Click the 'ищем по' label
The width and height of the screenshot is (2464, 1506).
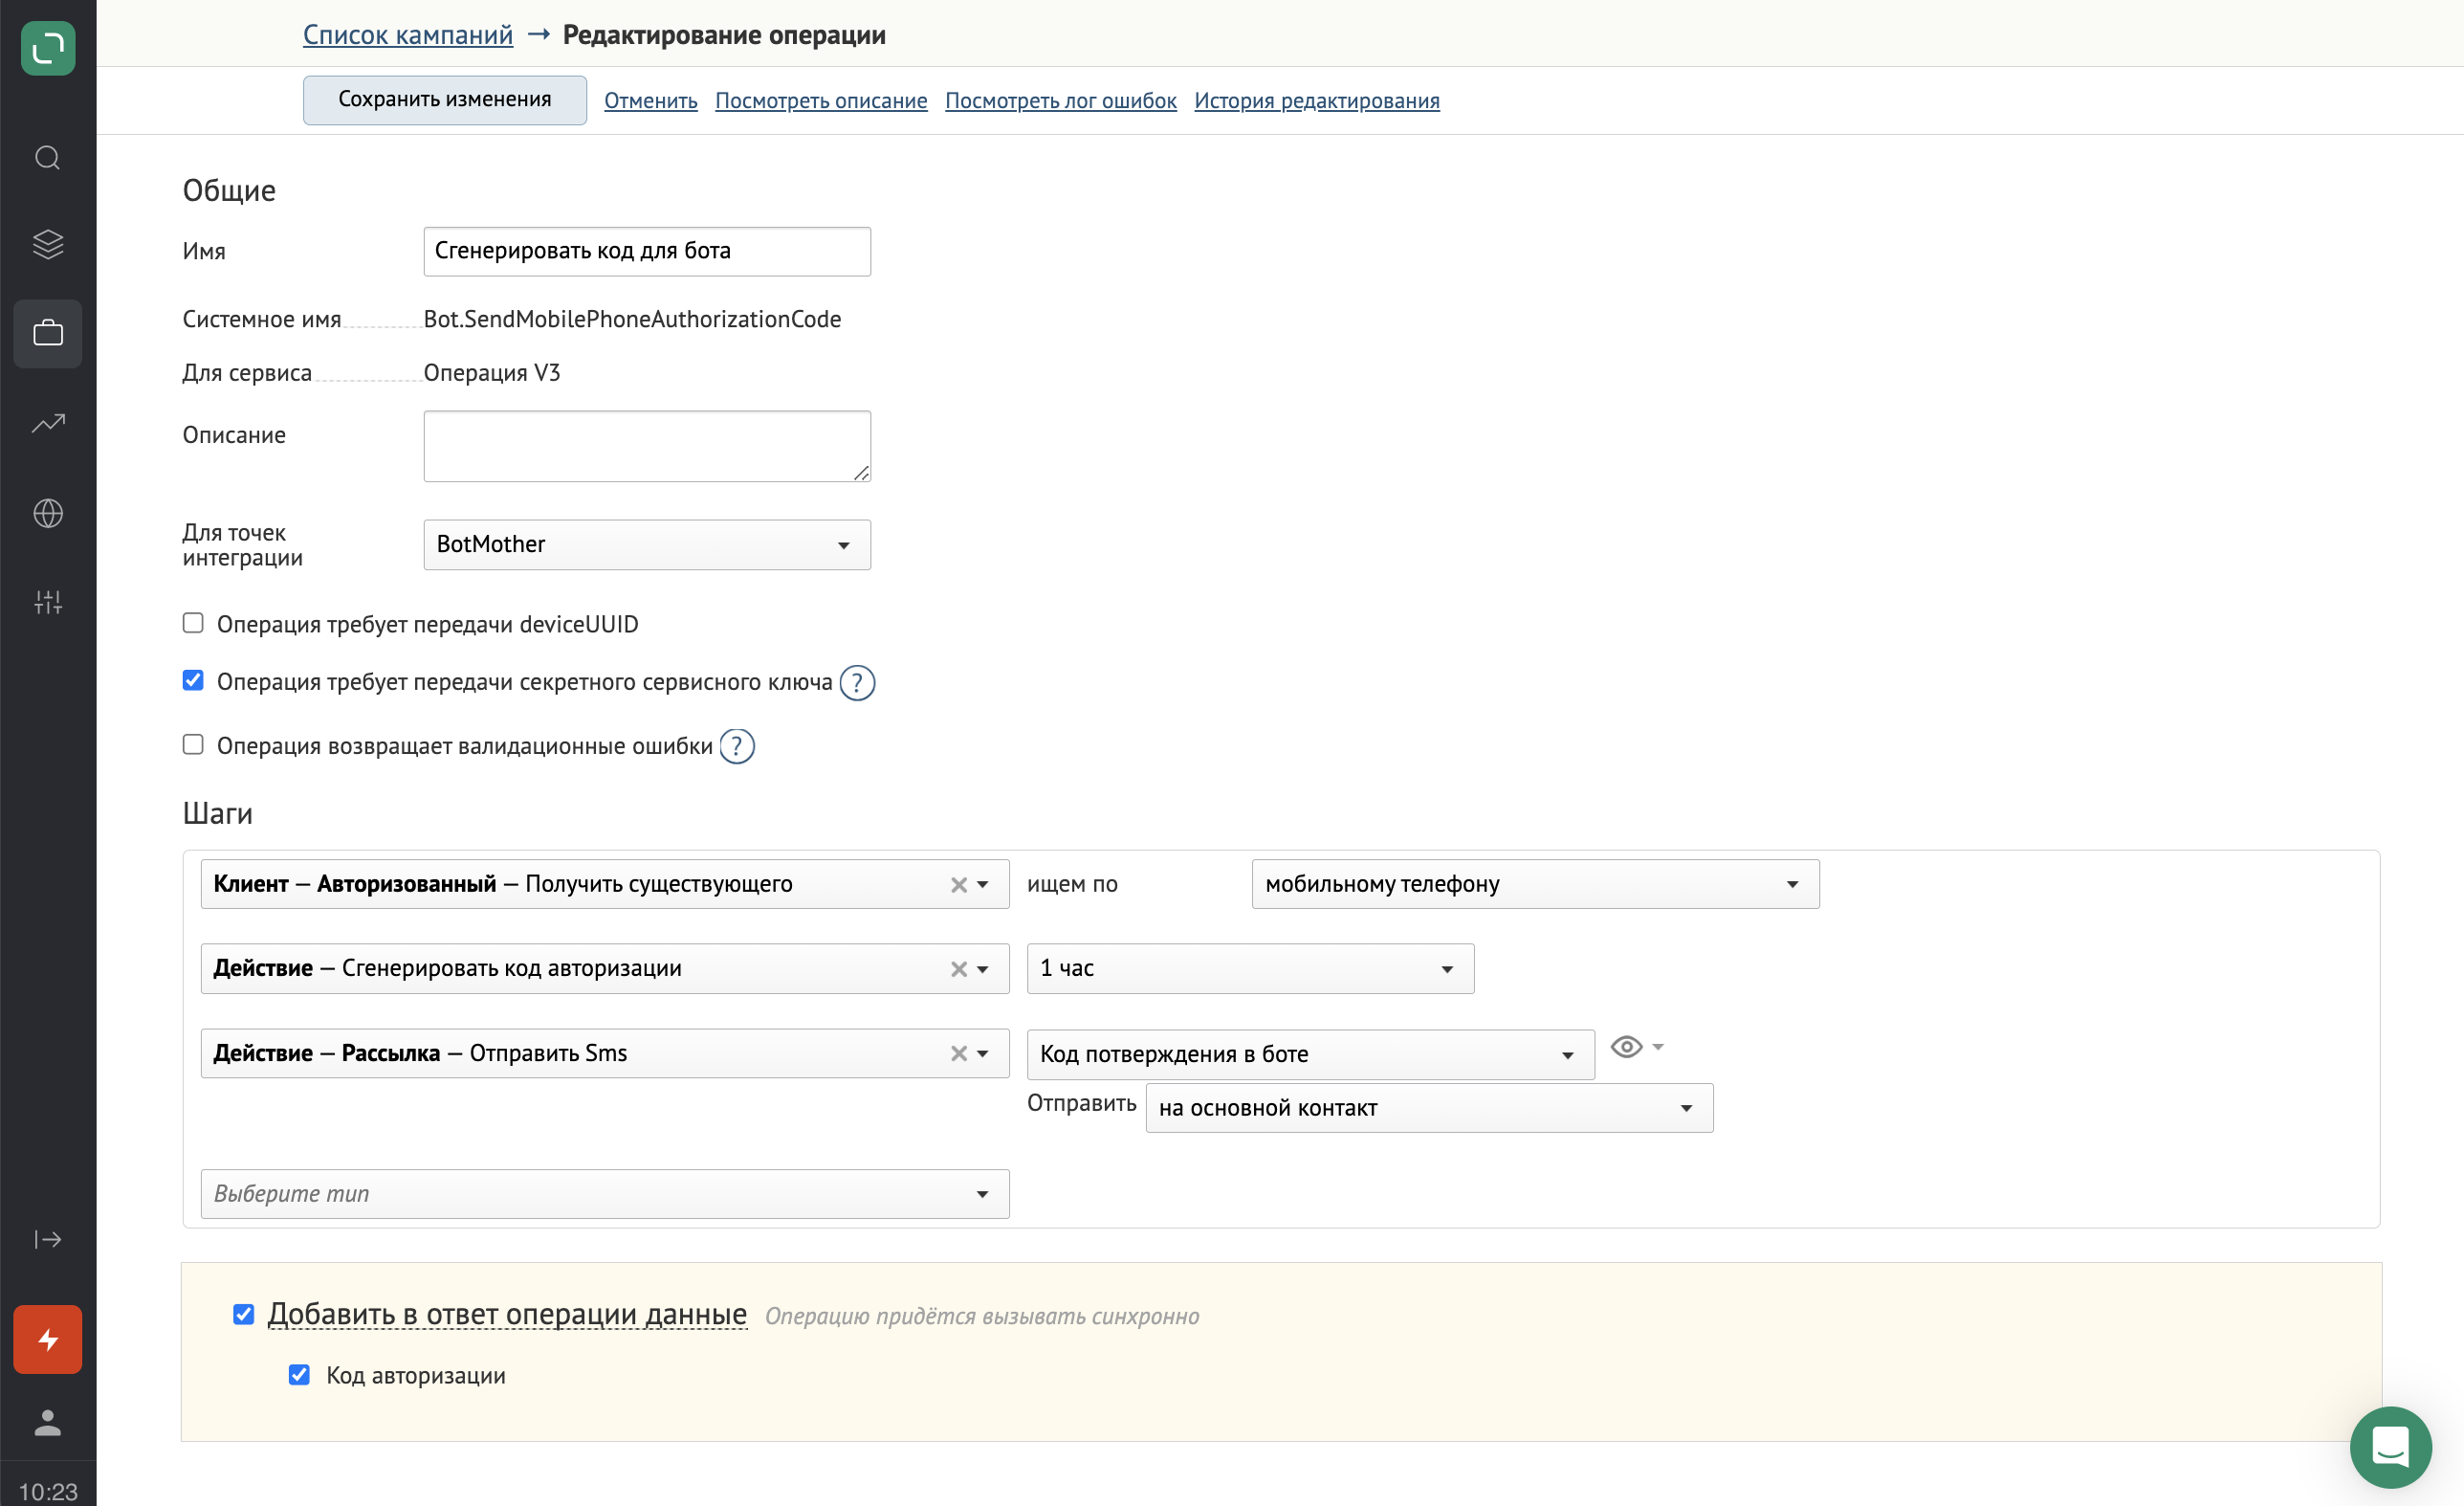point(1072,885)
